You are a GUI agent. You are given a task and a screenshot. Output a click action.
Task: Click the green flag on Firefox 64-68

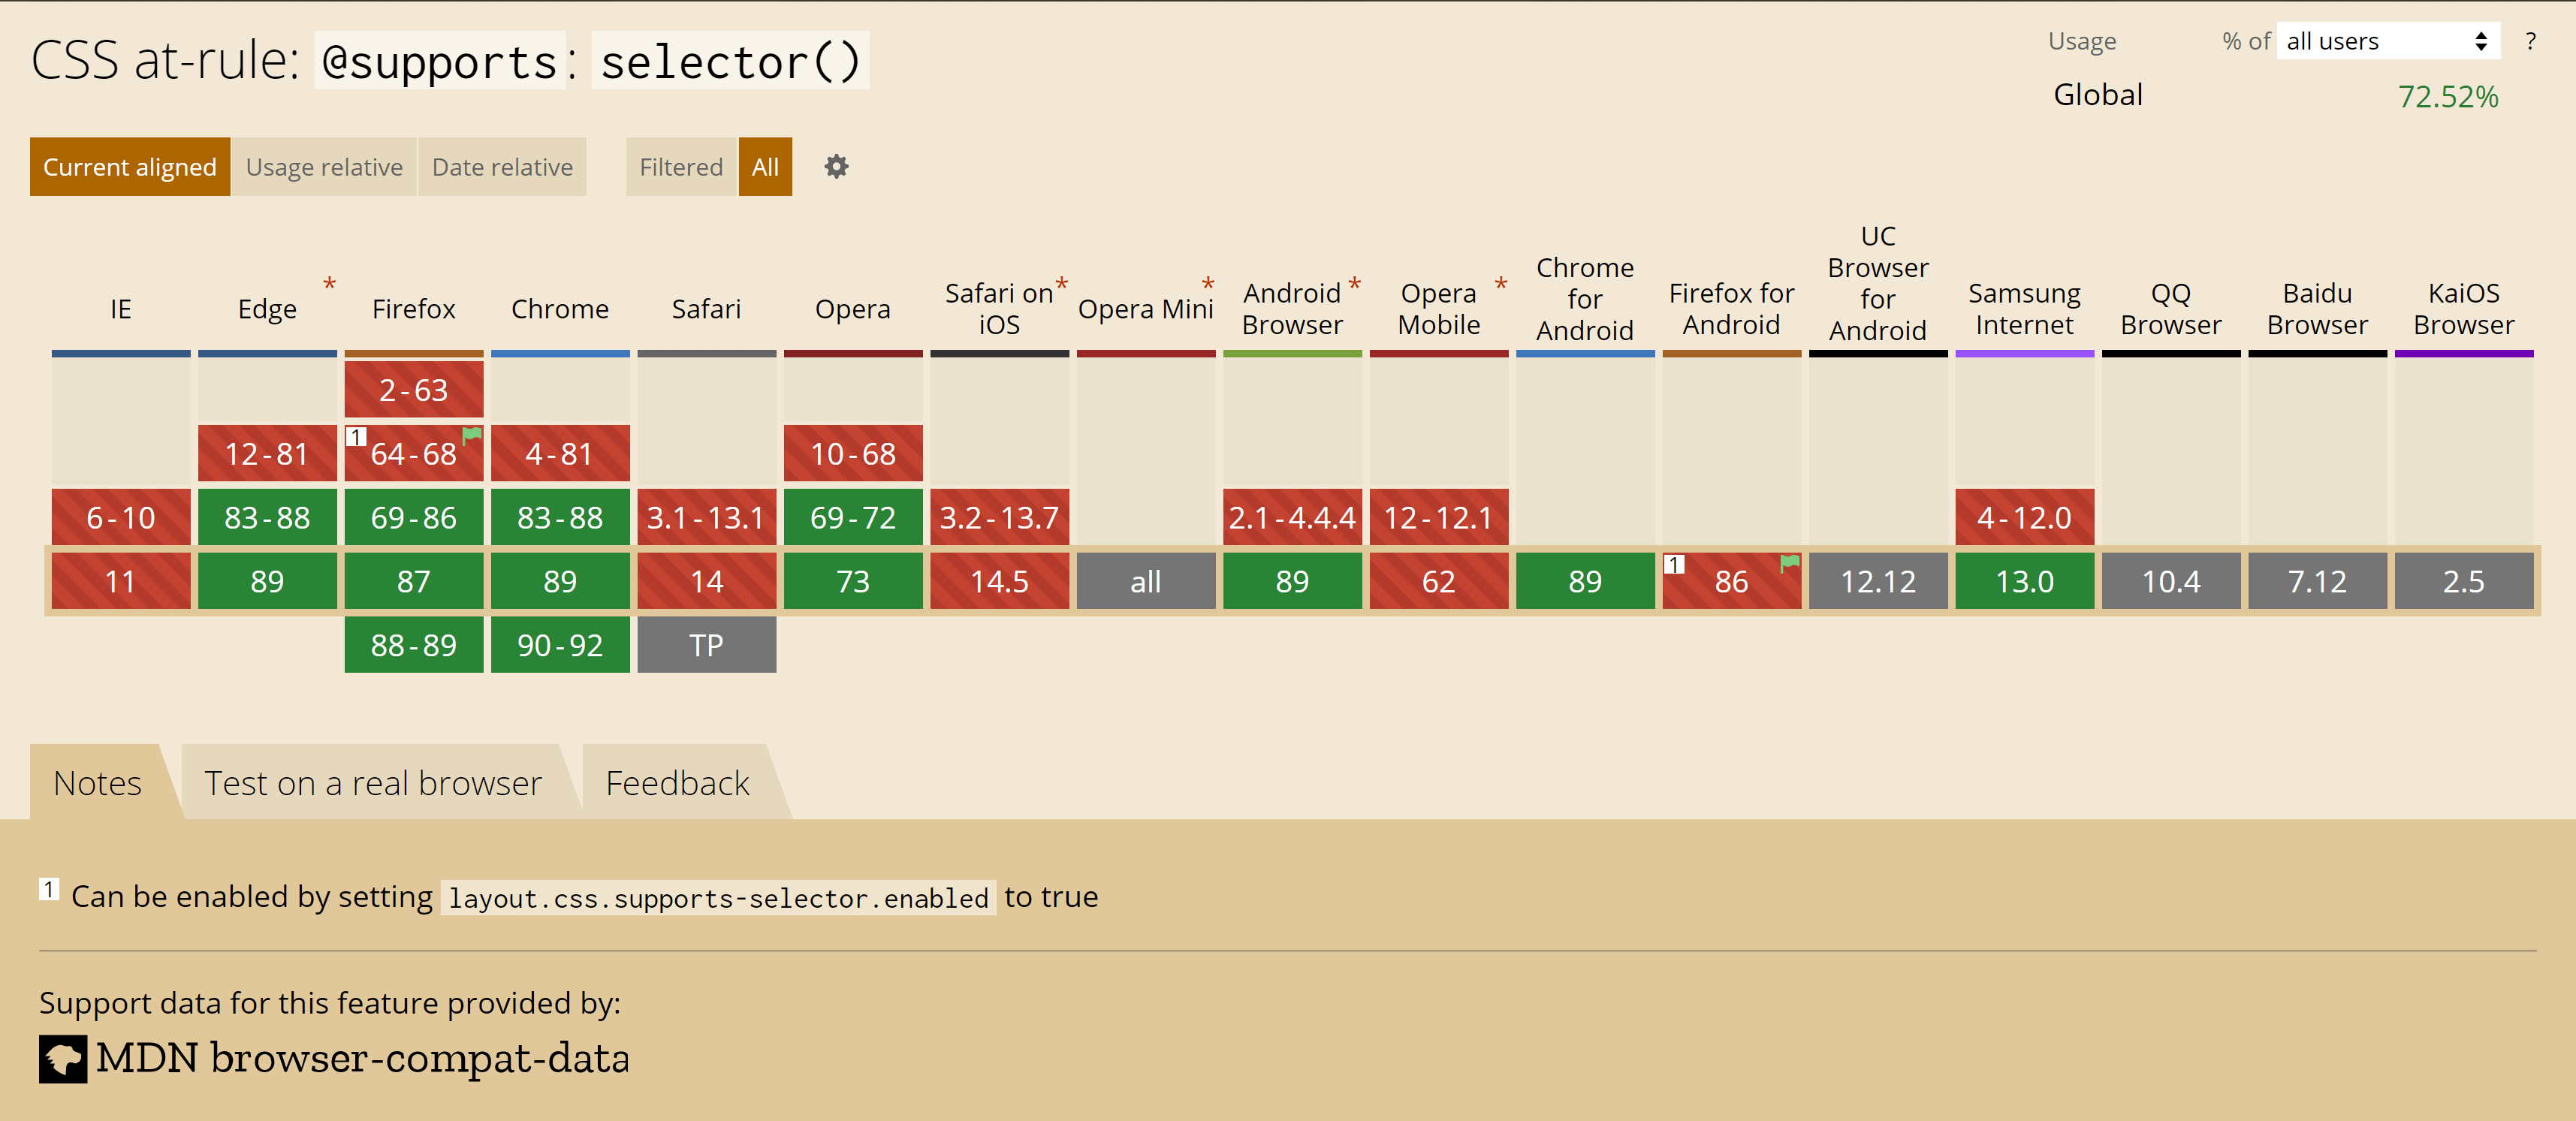coord(472,435)
